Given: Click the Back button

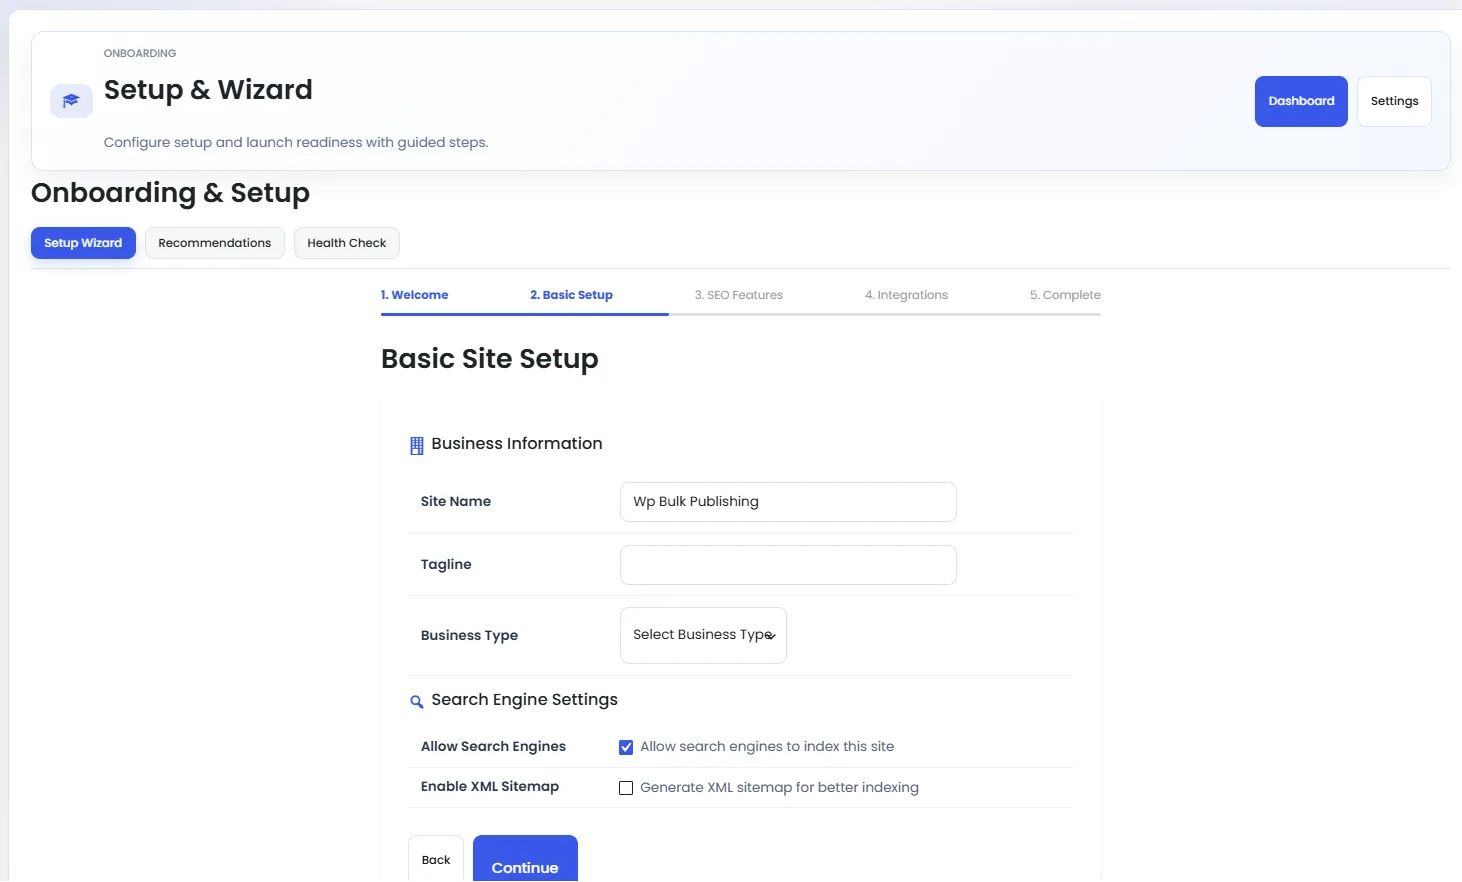Looking at the screenshot, I should [x=436, y=860].
